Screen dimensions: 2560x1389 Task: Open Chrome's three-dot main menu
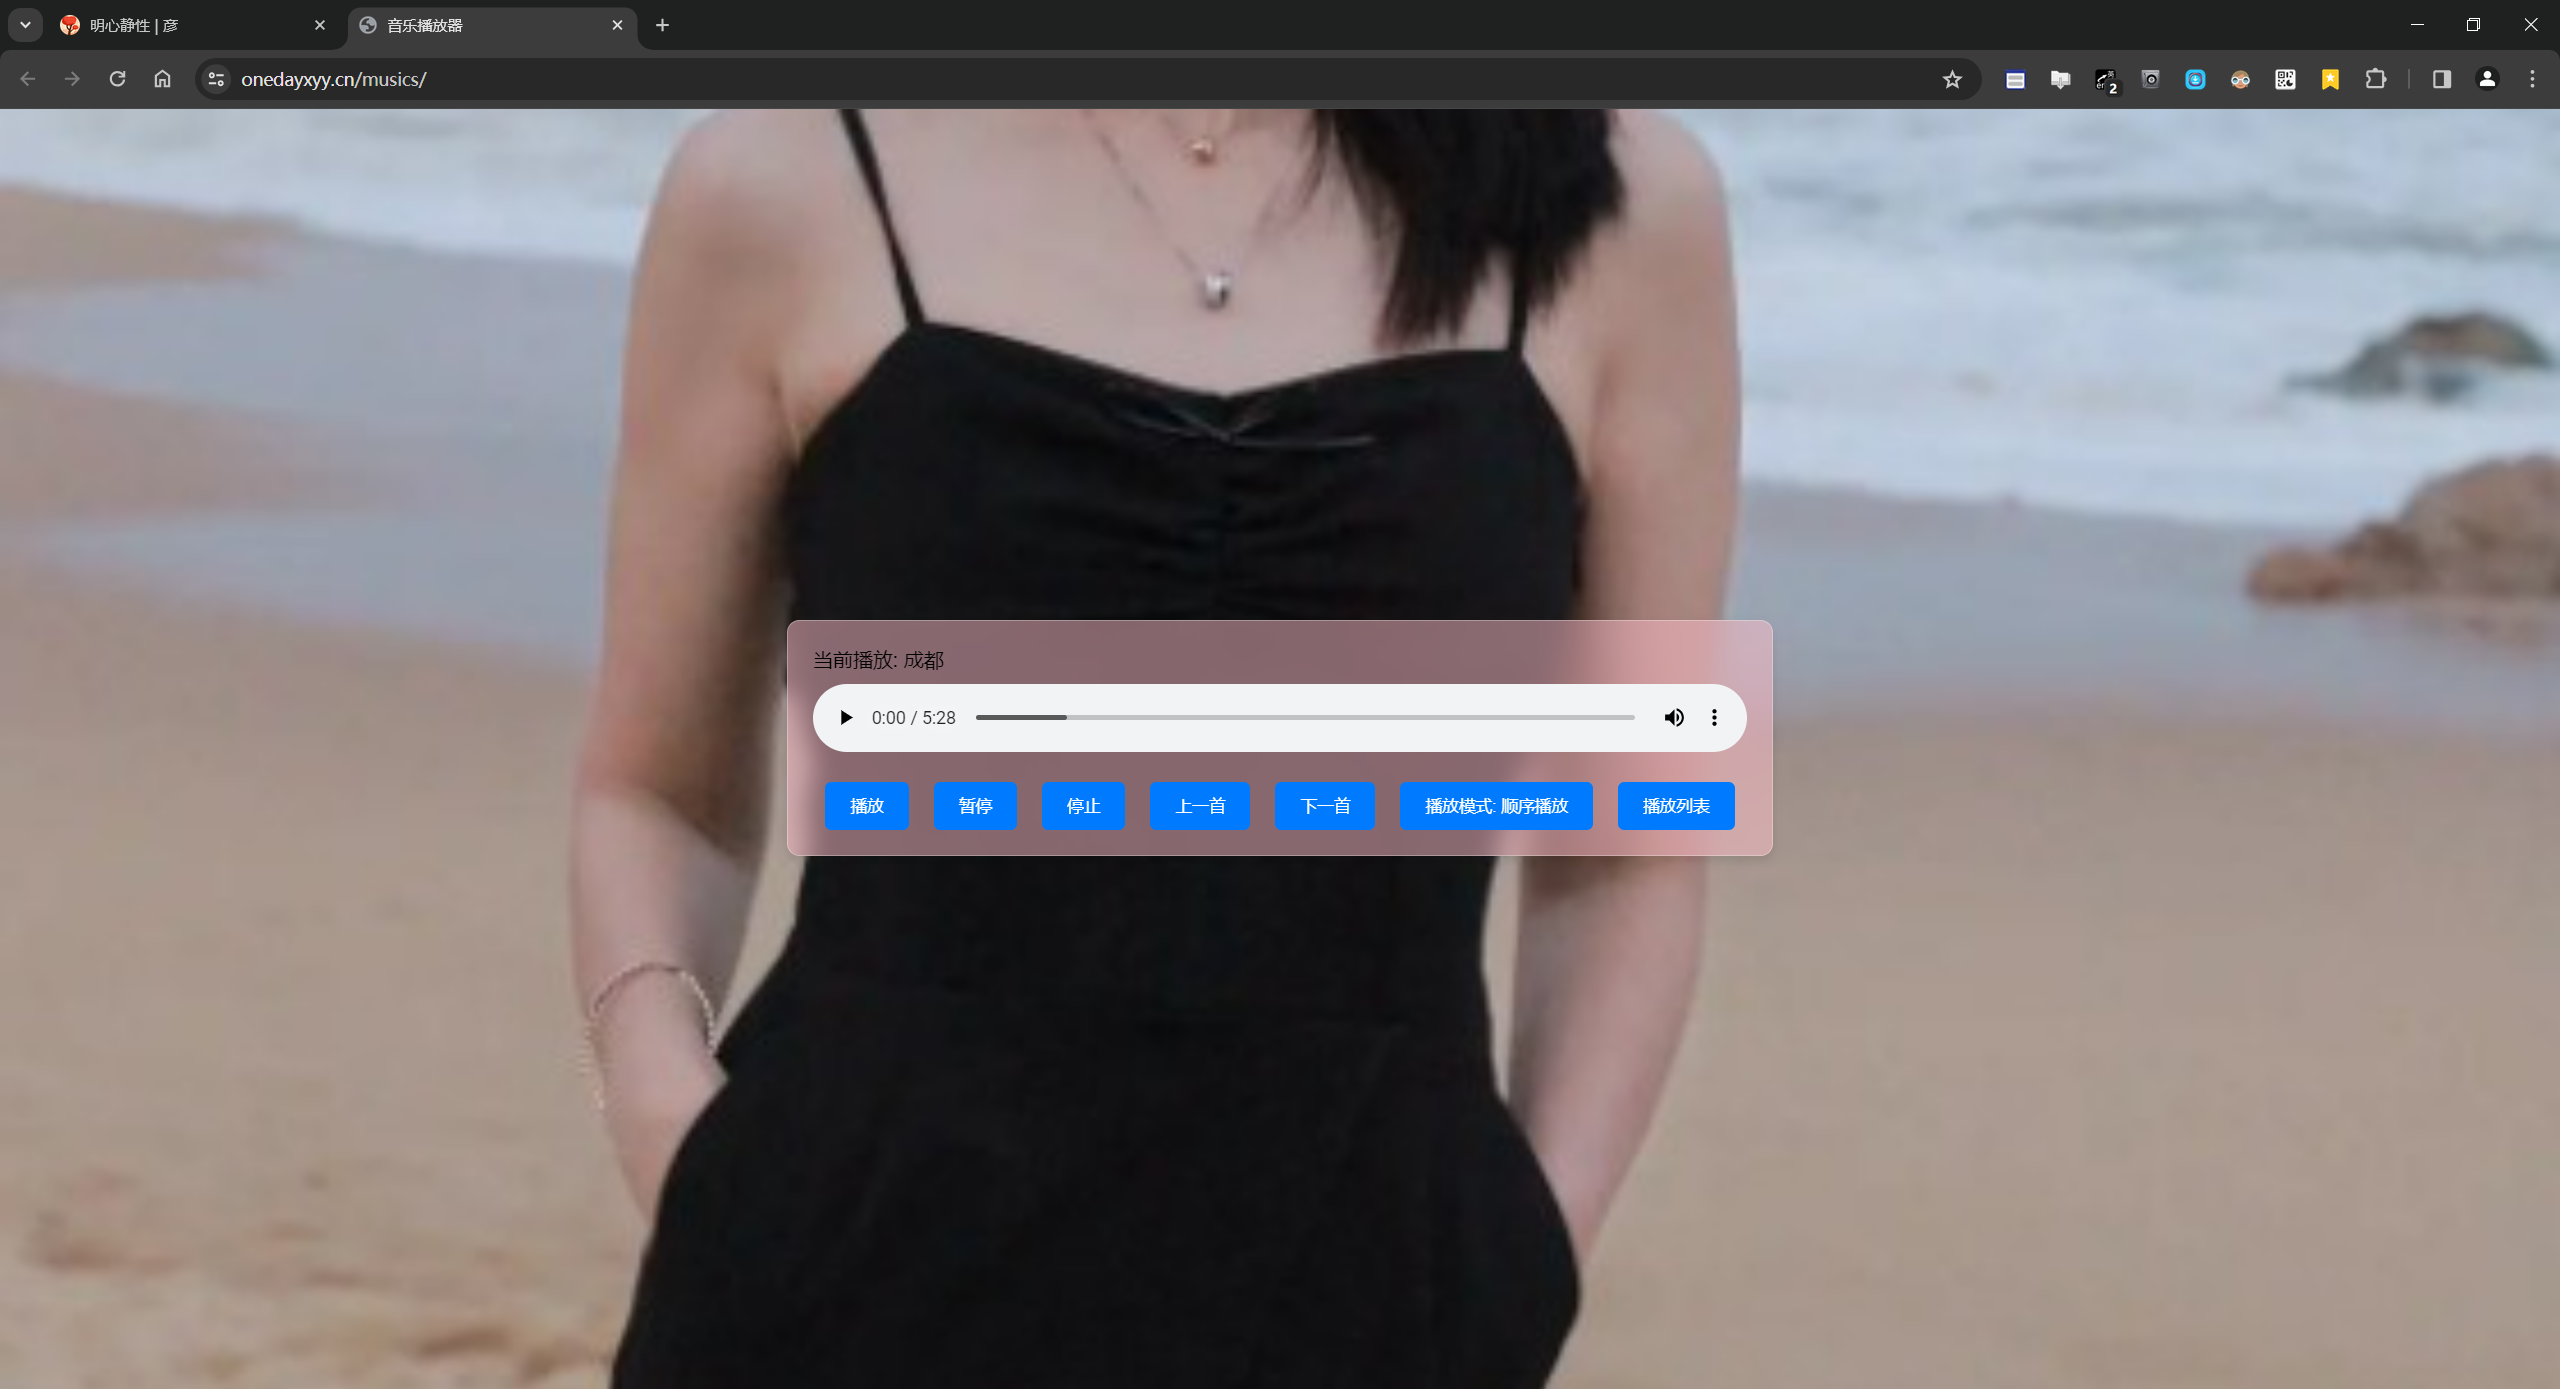pos(2532,79)
